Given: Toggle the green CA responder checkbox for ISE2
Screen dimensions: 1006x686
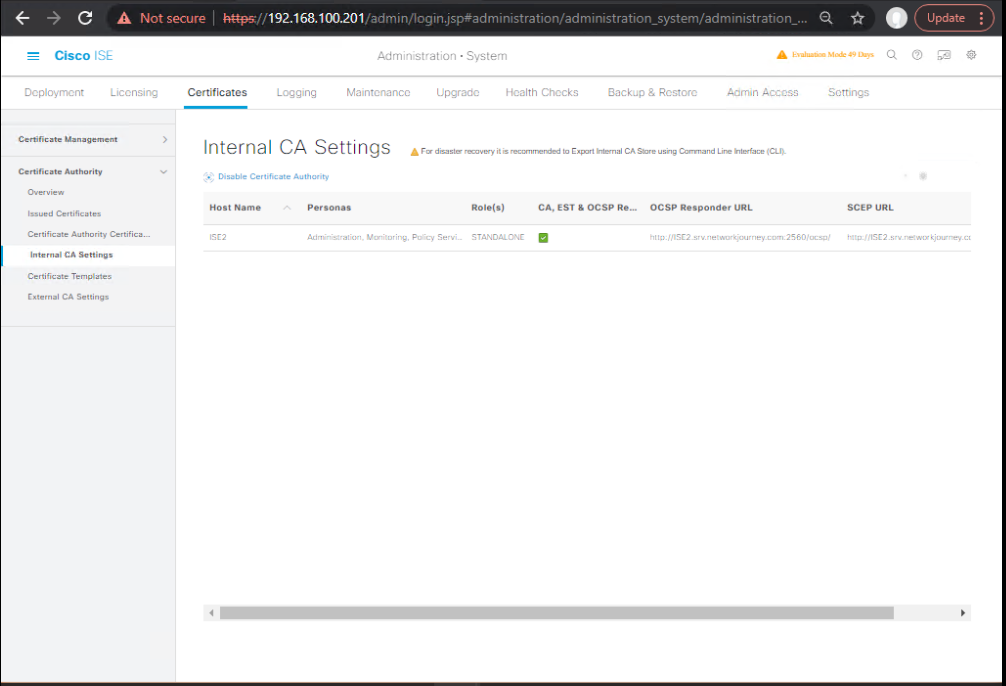Looking at the screenshot, I should (543, 238).
